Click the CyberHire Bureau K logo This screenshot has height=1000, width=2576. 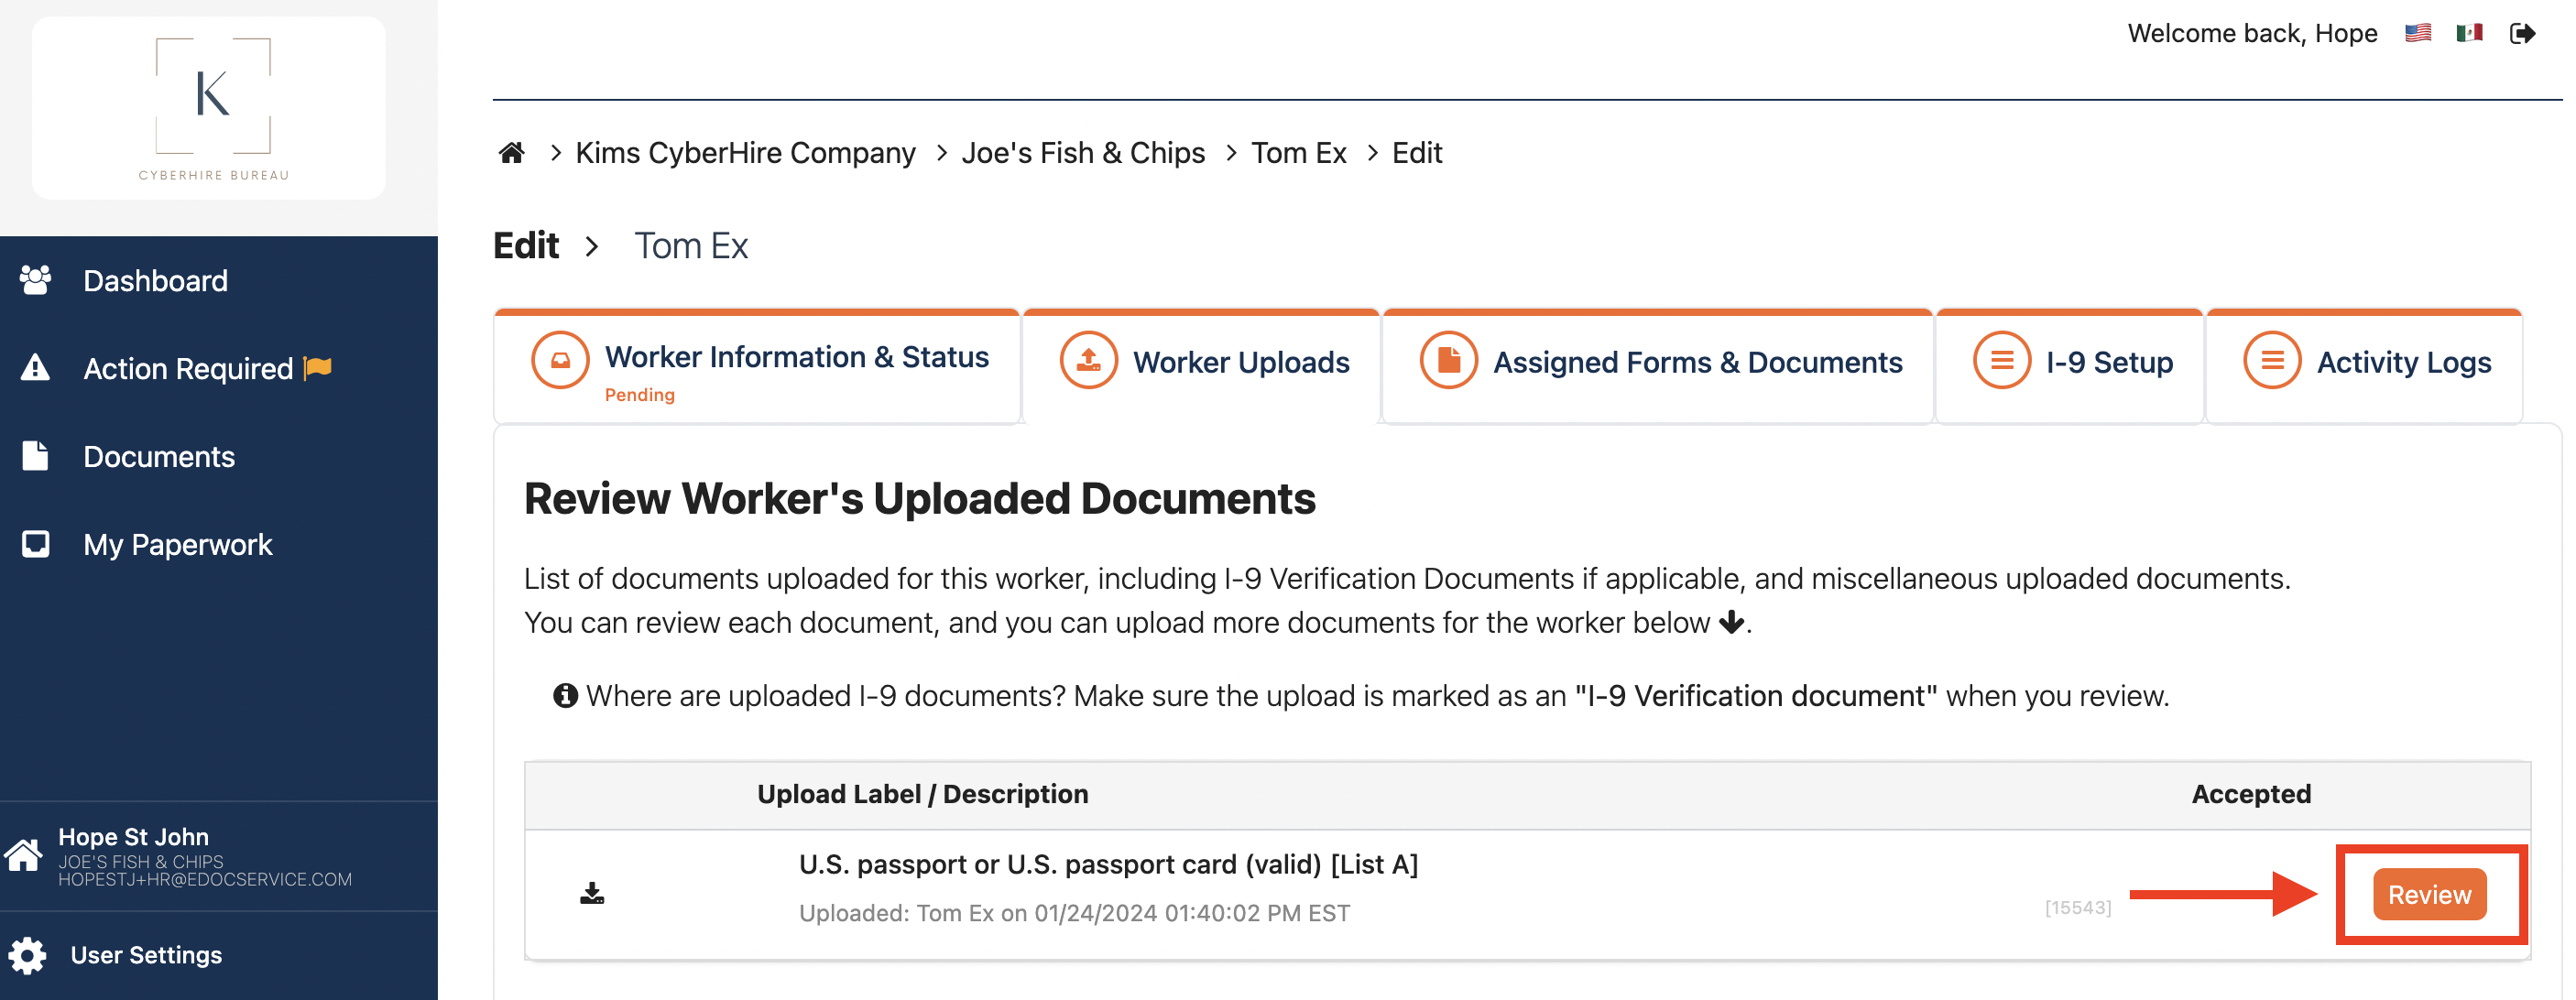coord(213,108)
